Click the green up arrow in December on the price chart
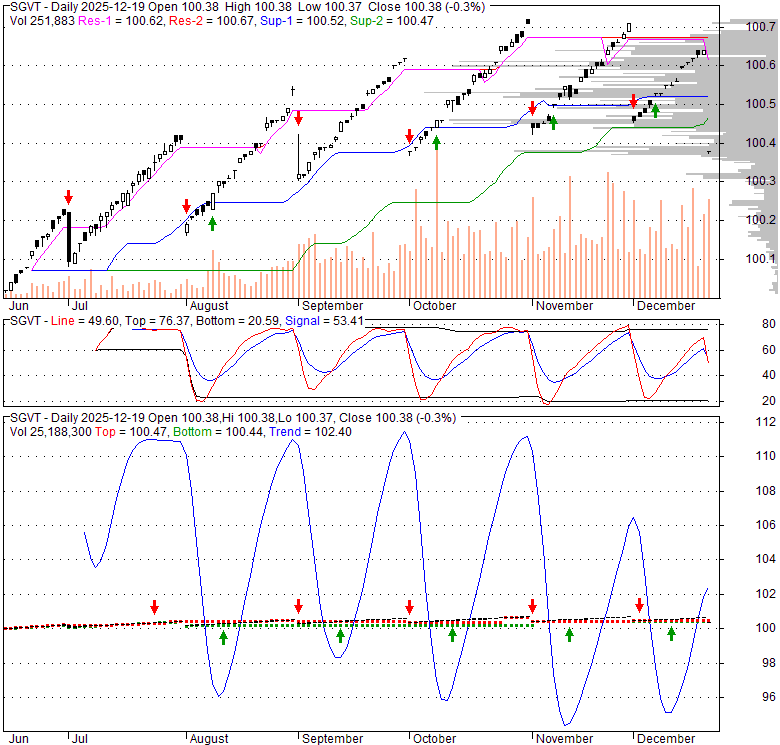This screenshot has height=745, width=780. [655, 111]
